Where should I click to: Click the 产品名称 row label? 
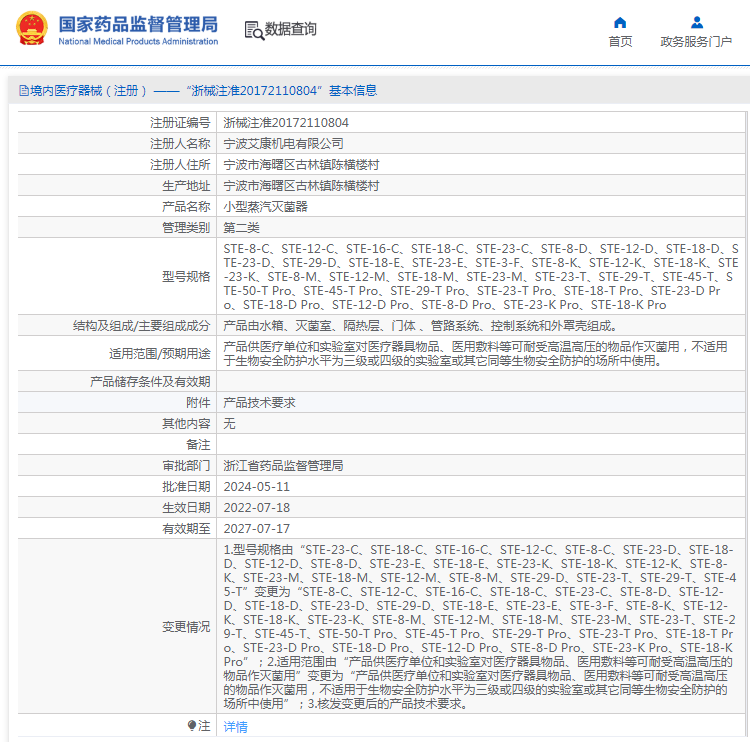tap(186, 207)
